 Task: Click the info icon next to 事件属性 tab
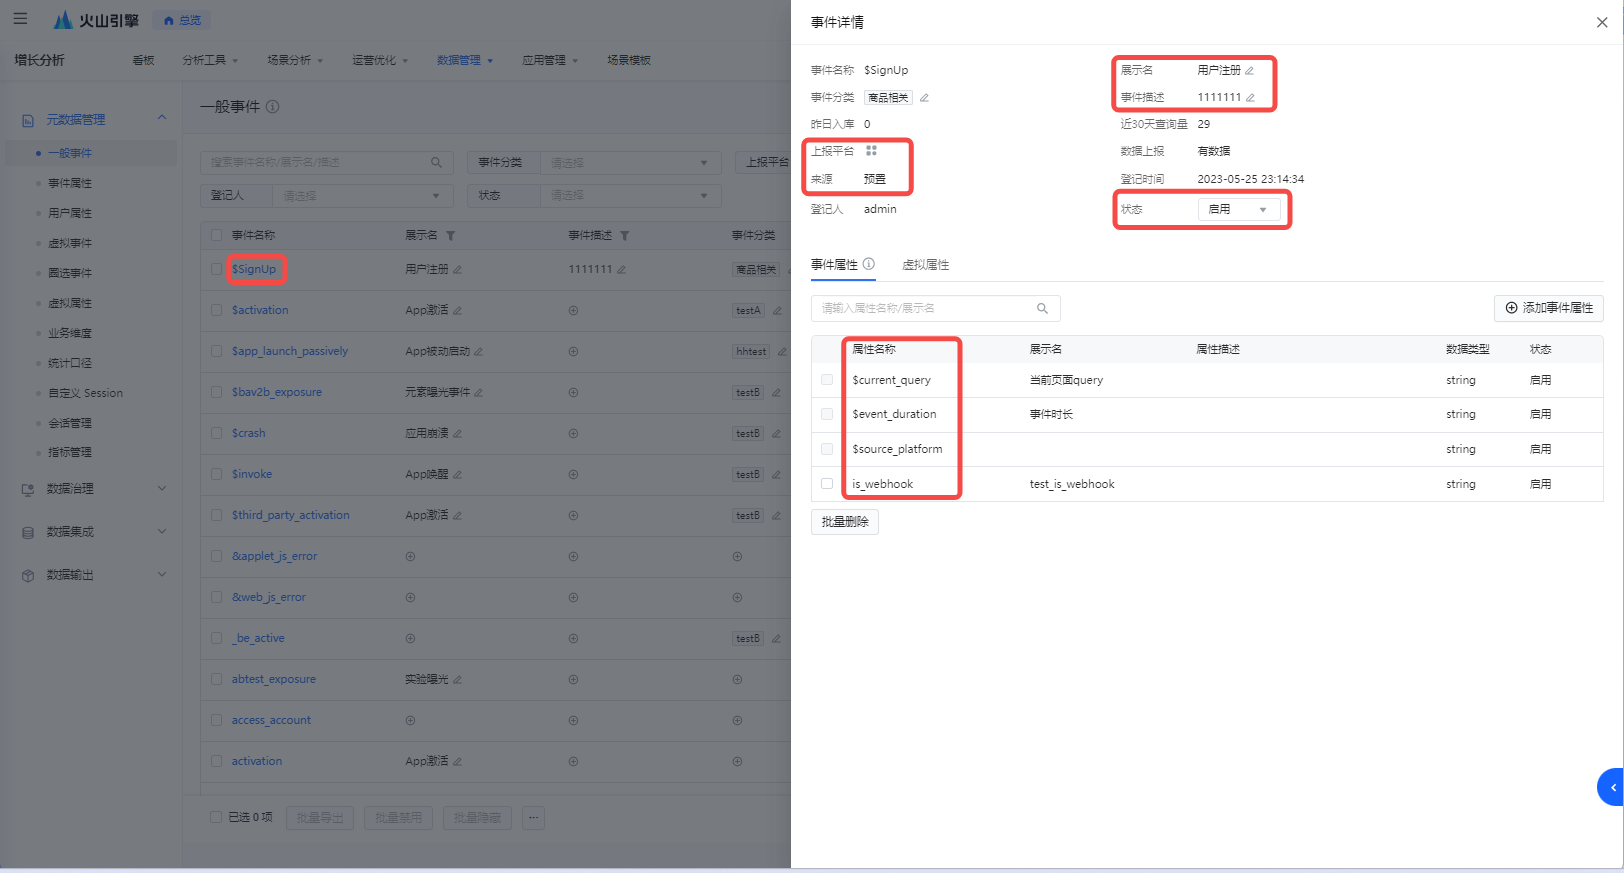tap(869, 264)
